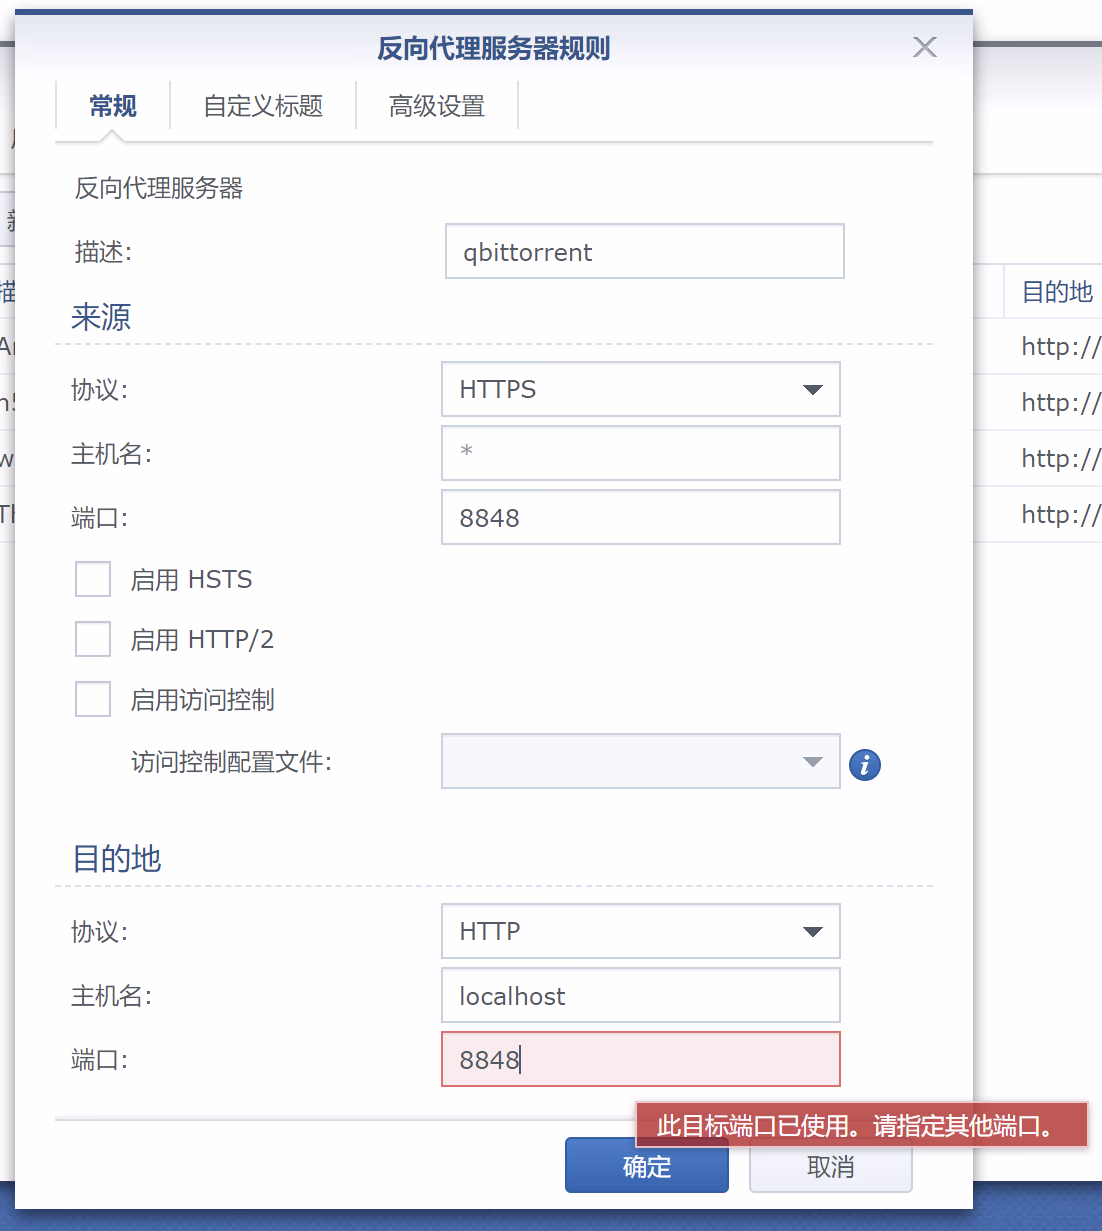Viewport: 1102px width, 1231px height.
Task: Focus the 描述 field containing qbittorrent
Action: [x=644, y=252]
